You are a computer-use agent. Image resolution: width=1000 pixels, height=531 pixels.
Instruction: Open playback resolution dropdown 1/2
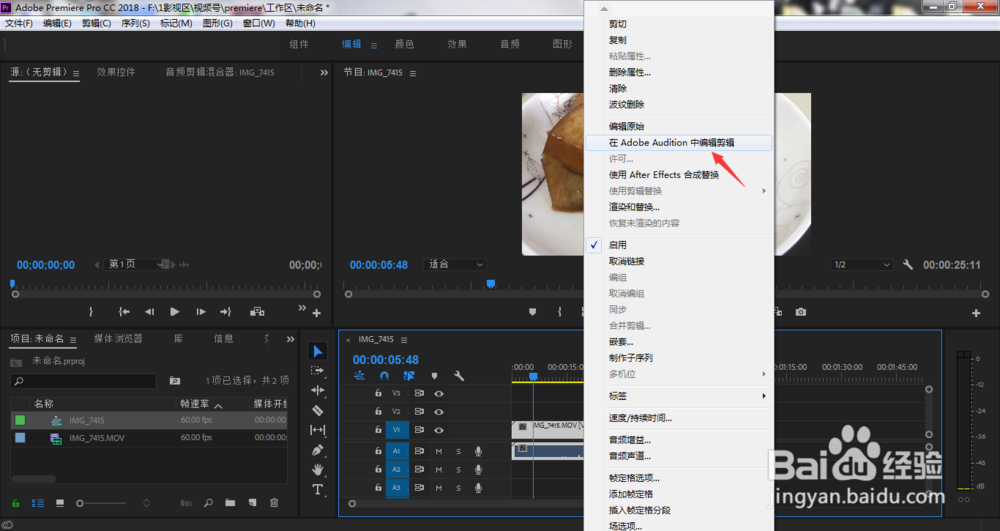[862, 265]
